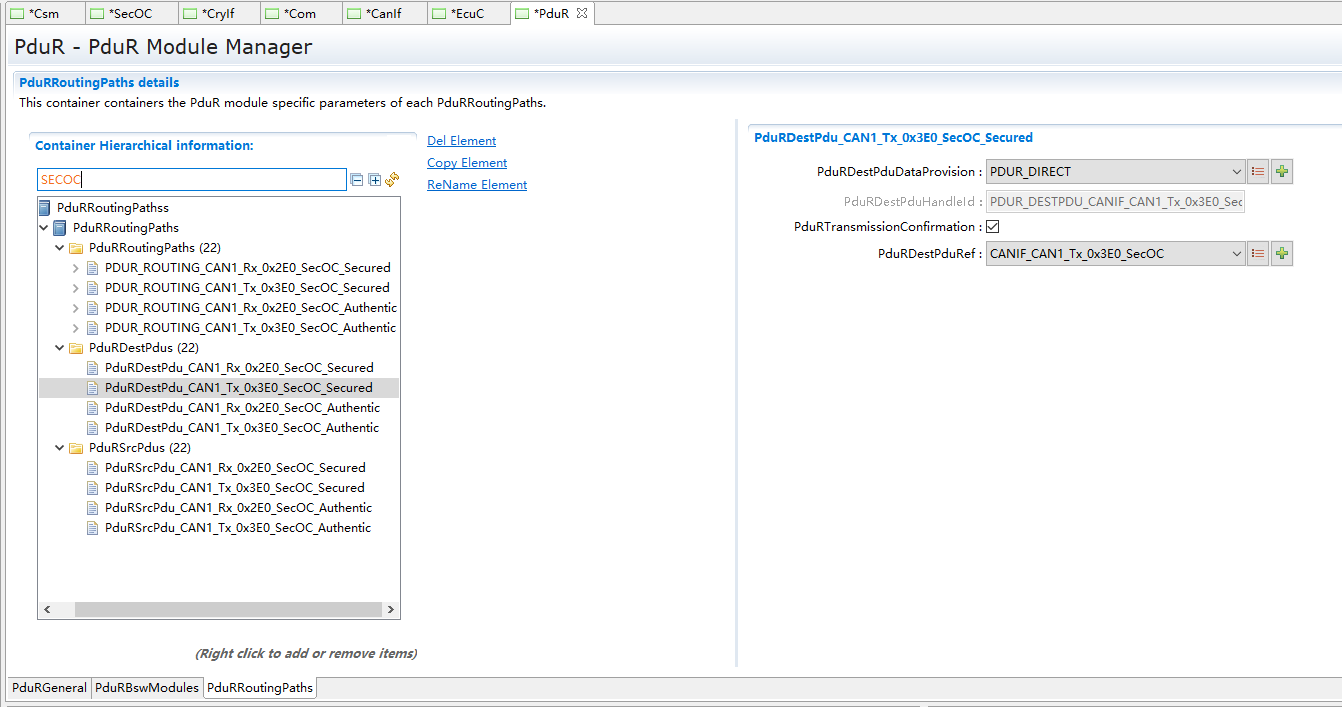Screen dimensions: 1342x707
Task: Click list icon next to PduRDestPduRef
Action: click(x=1258, y=254)
